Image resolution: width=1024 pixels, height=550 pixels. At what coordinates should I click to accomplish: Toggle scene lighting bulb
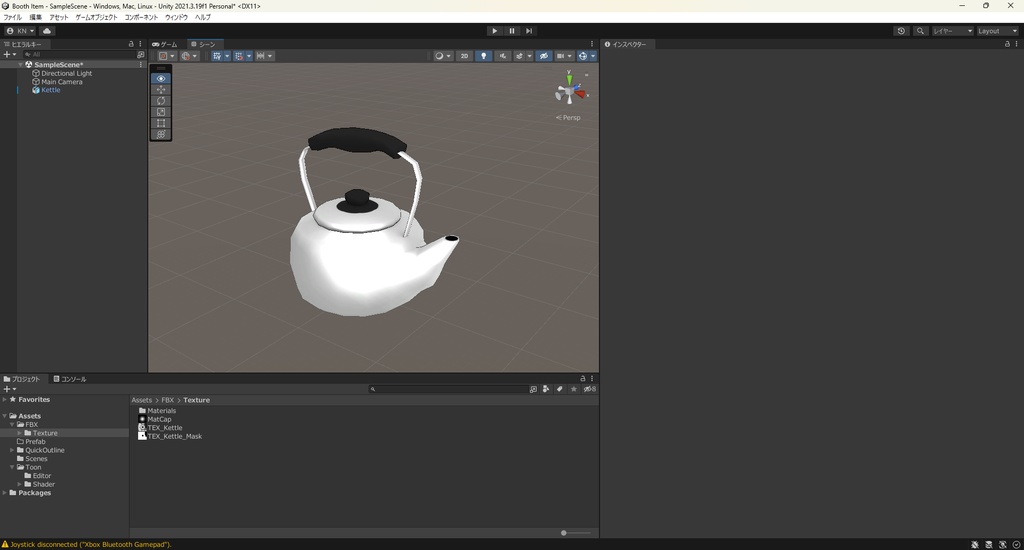[x=483, y=56]
